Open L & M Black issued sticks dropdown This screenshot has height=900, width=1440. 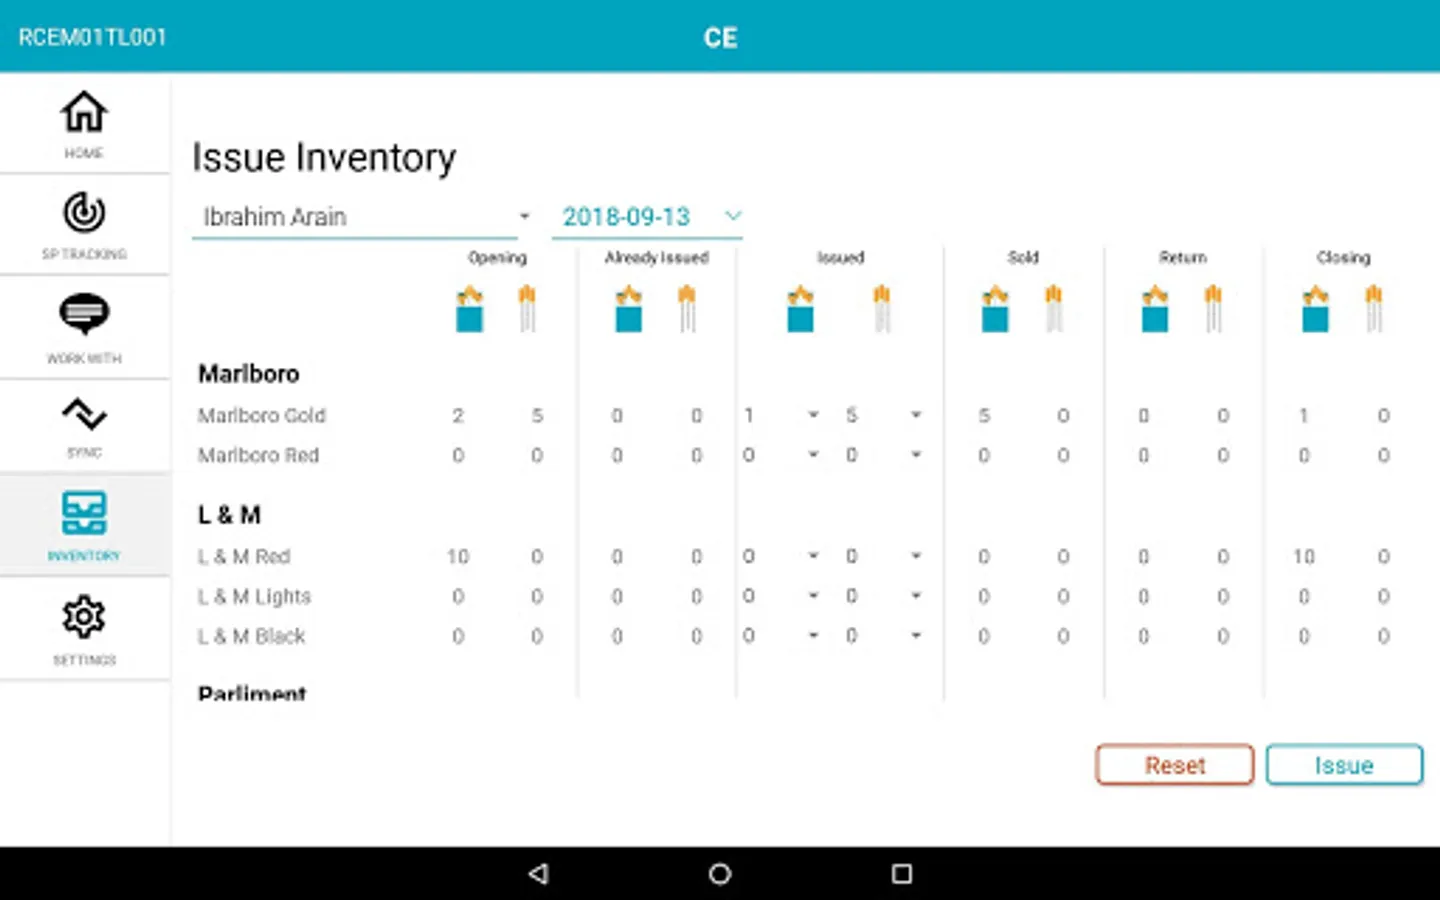click(x=884, y=636)
